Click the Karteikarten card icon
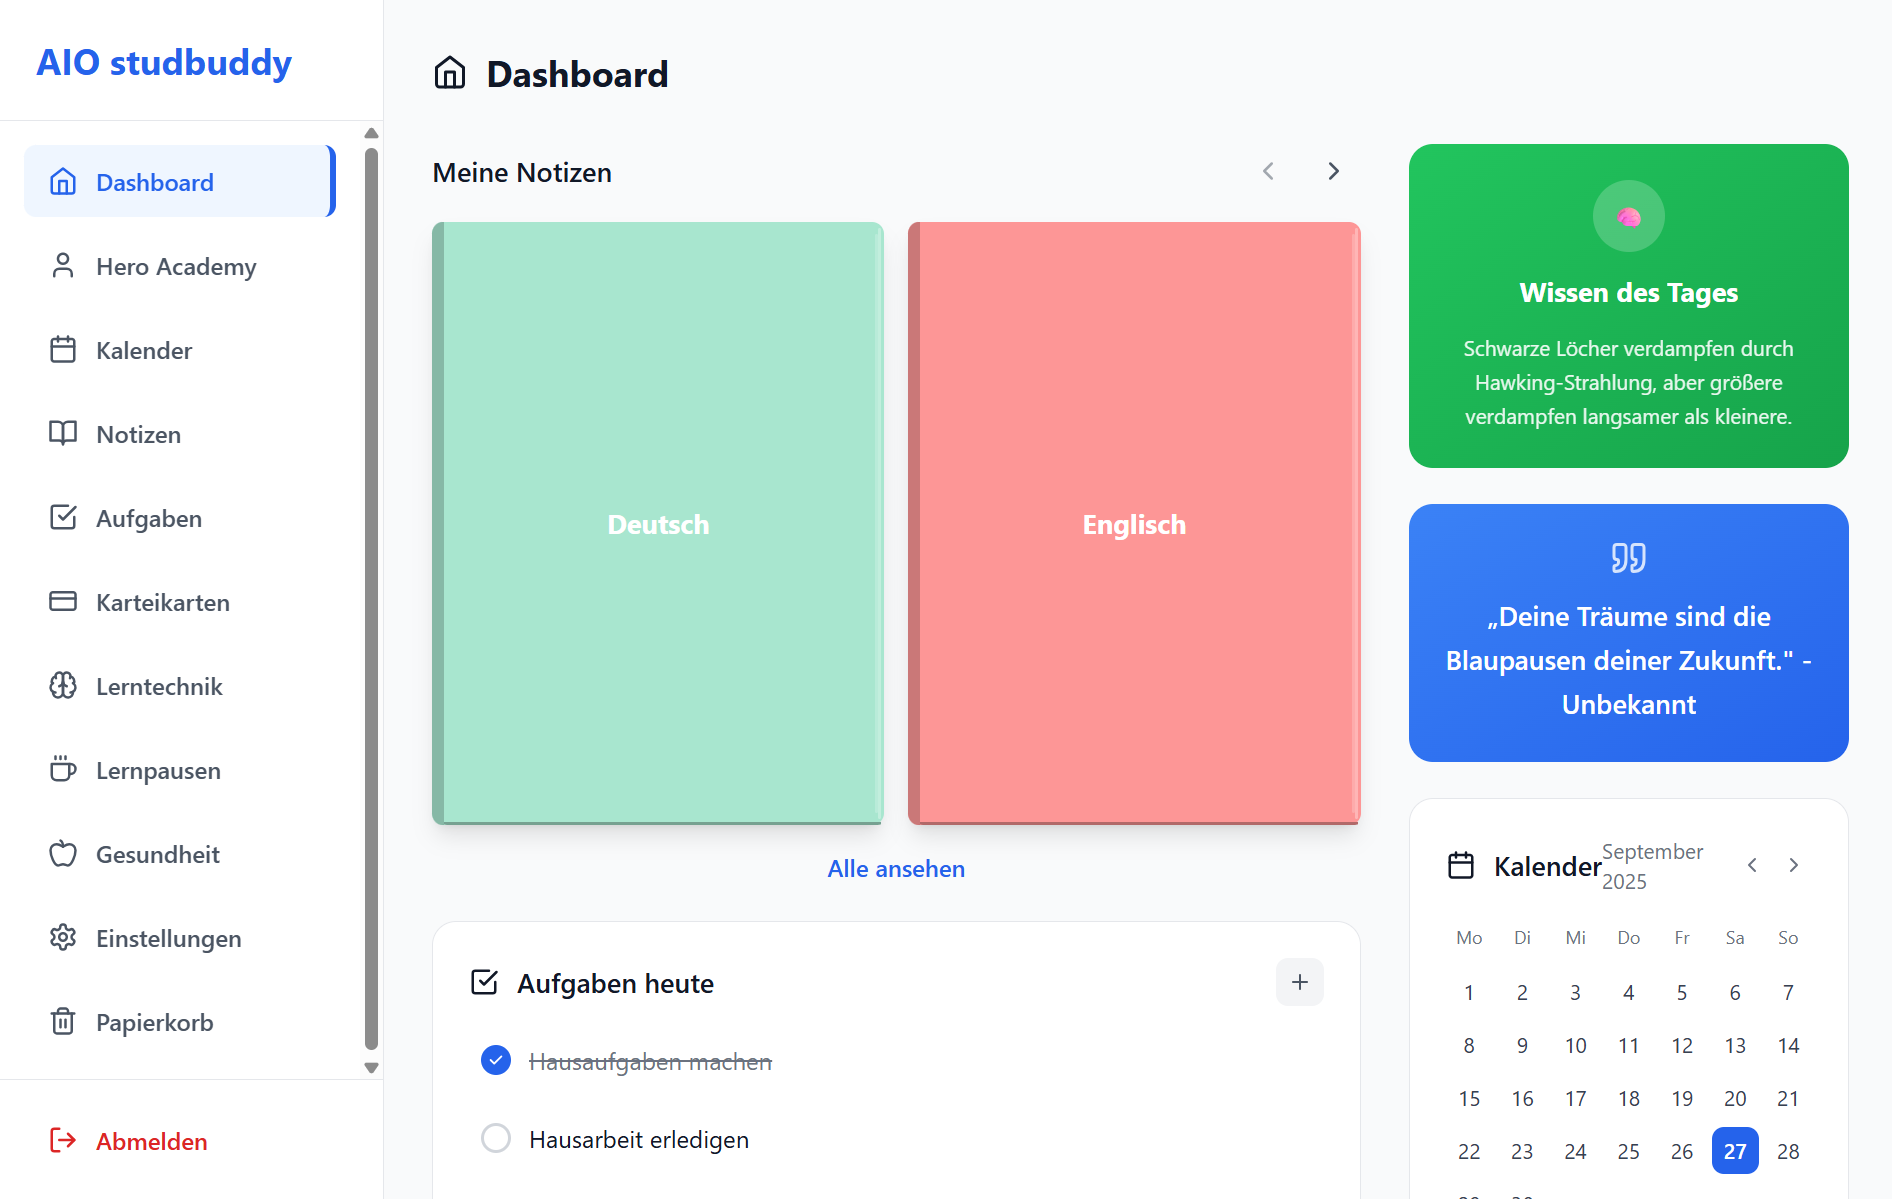The image size is (1892, 1199). click(63, 602)
